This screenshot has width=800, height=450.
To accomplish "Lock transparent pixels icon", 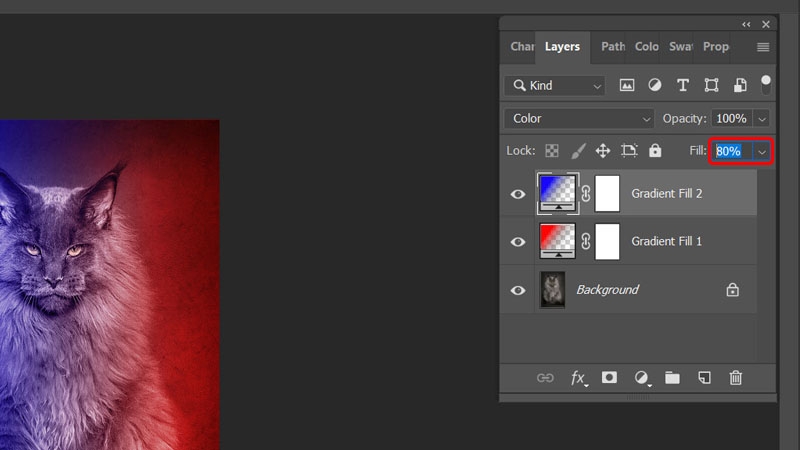I will 552,151.
